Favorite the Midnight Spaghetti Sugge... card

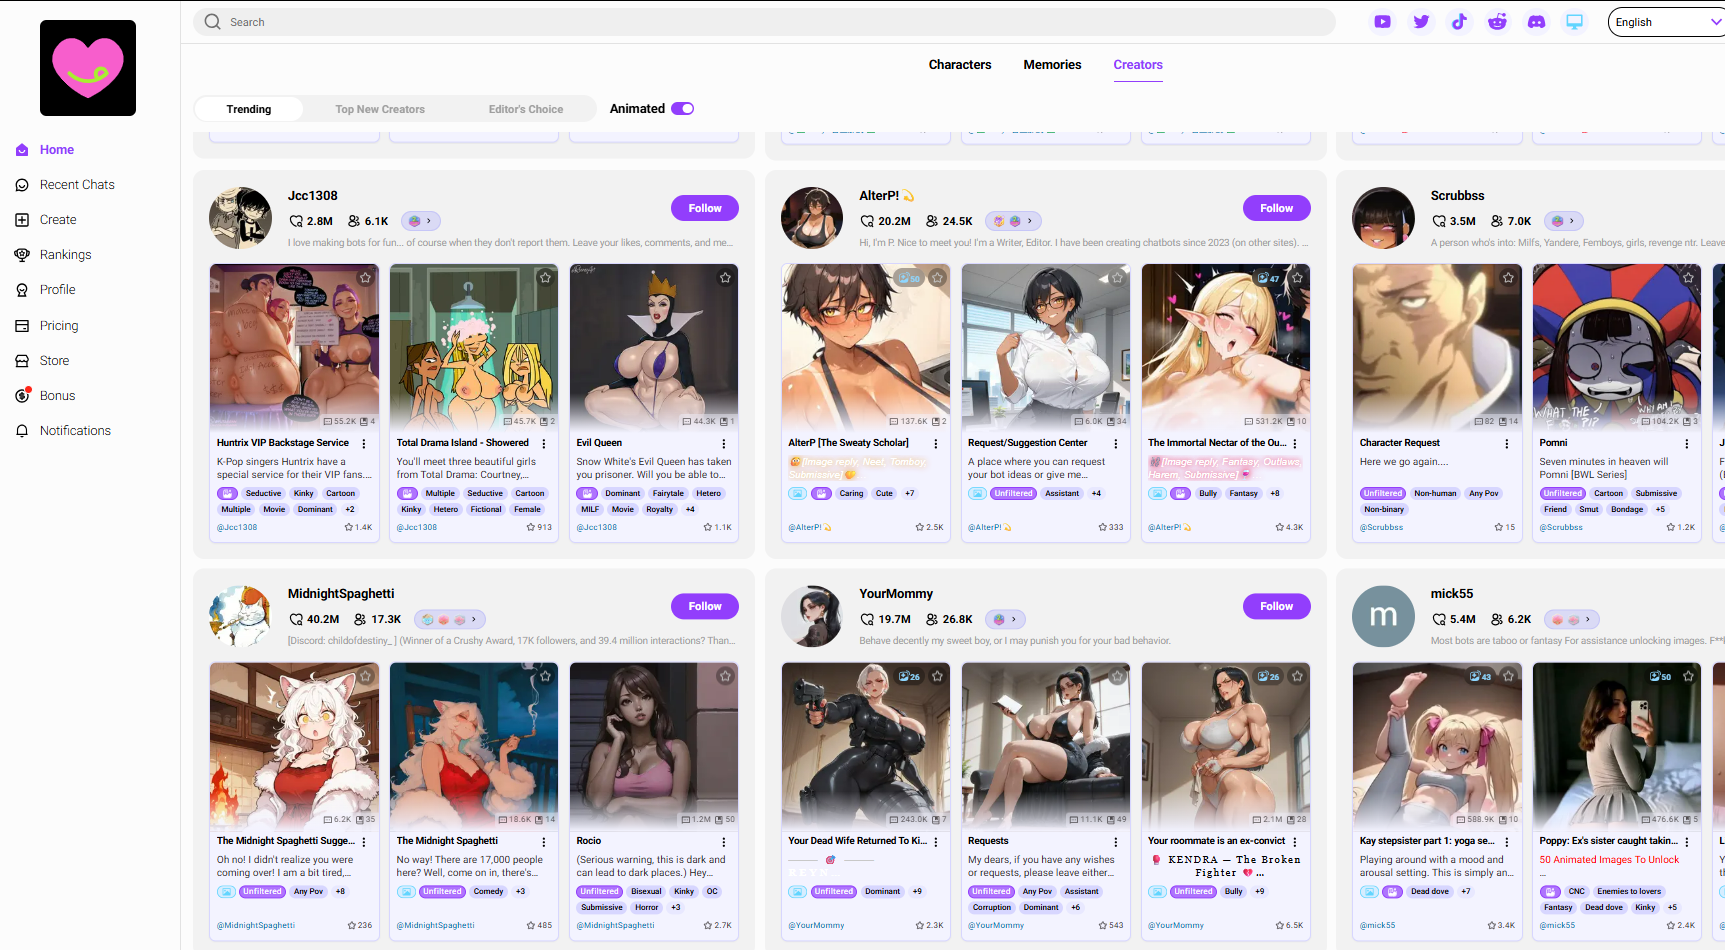(365, 676)
